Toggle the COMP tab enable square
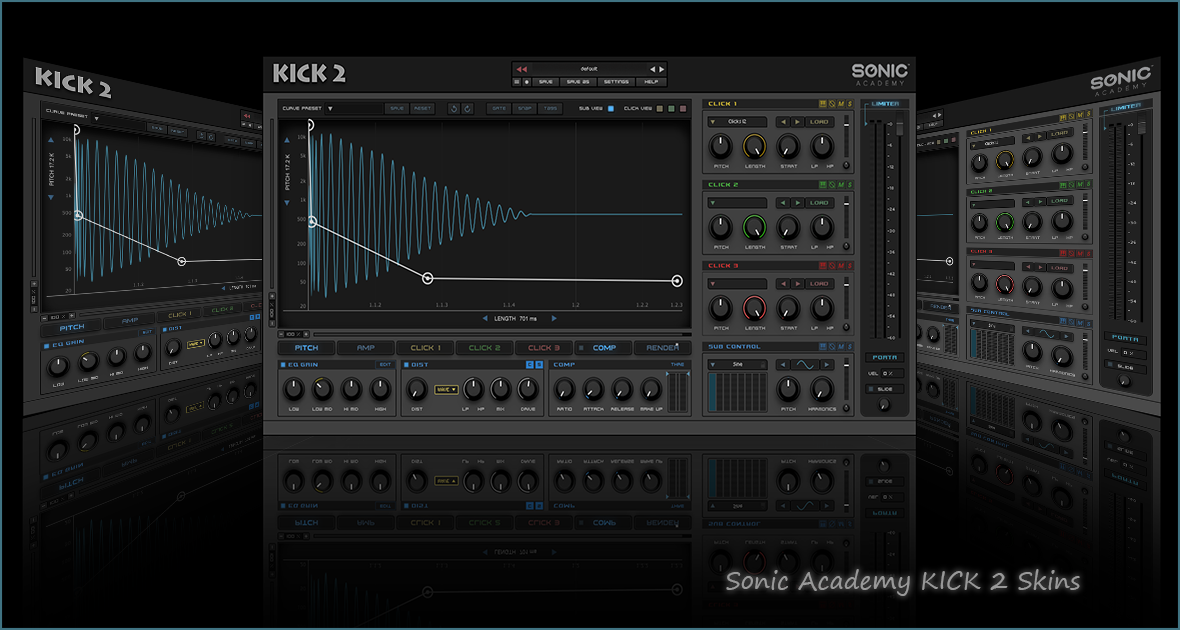This screenshot has width=1180, height=630. pos(581,348)
